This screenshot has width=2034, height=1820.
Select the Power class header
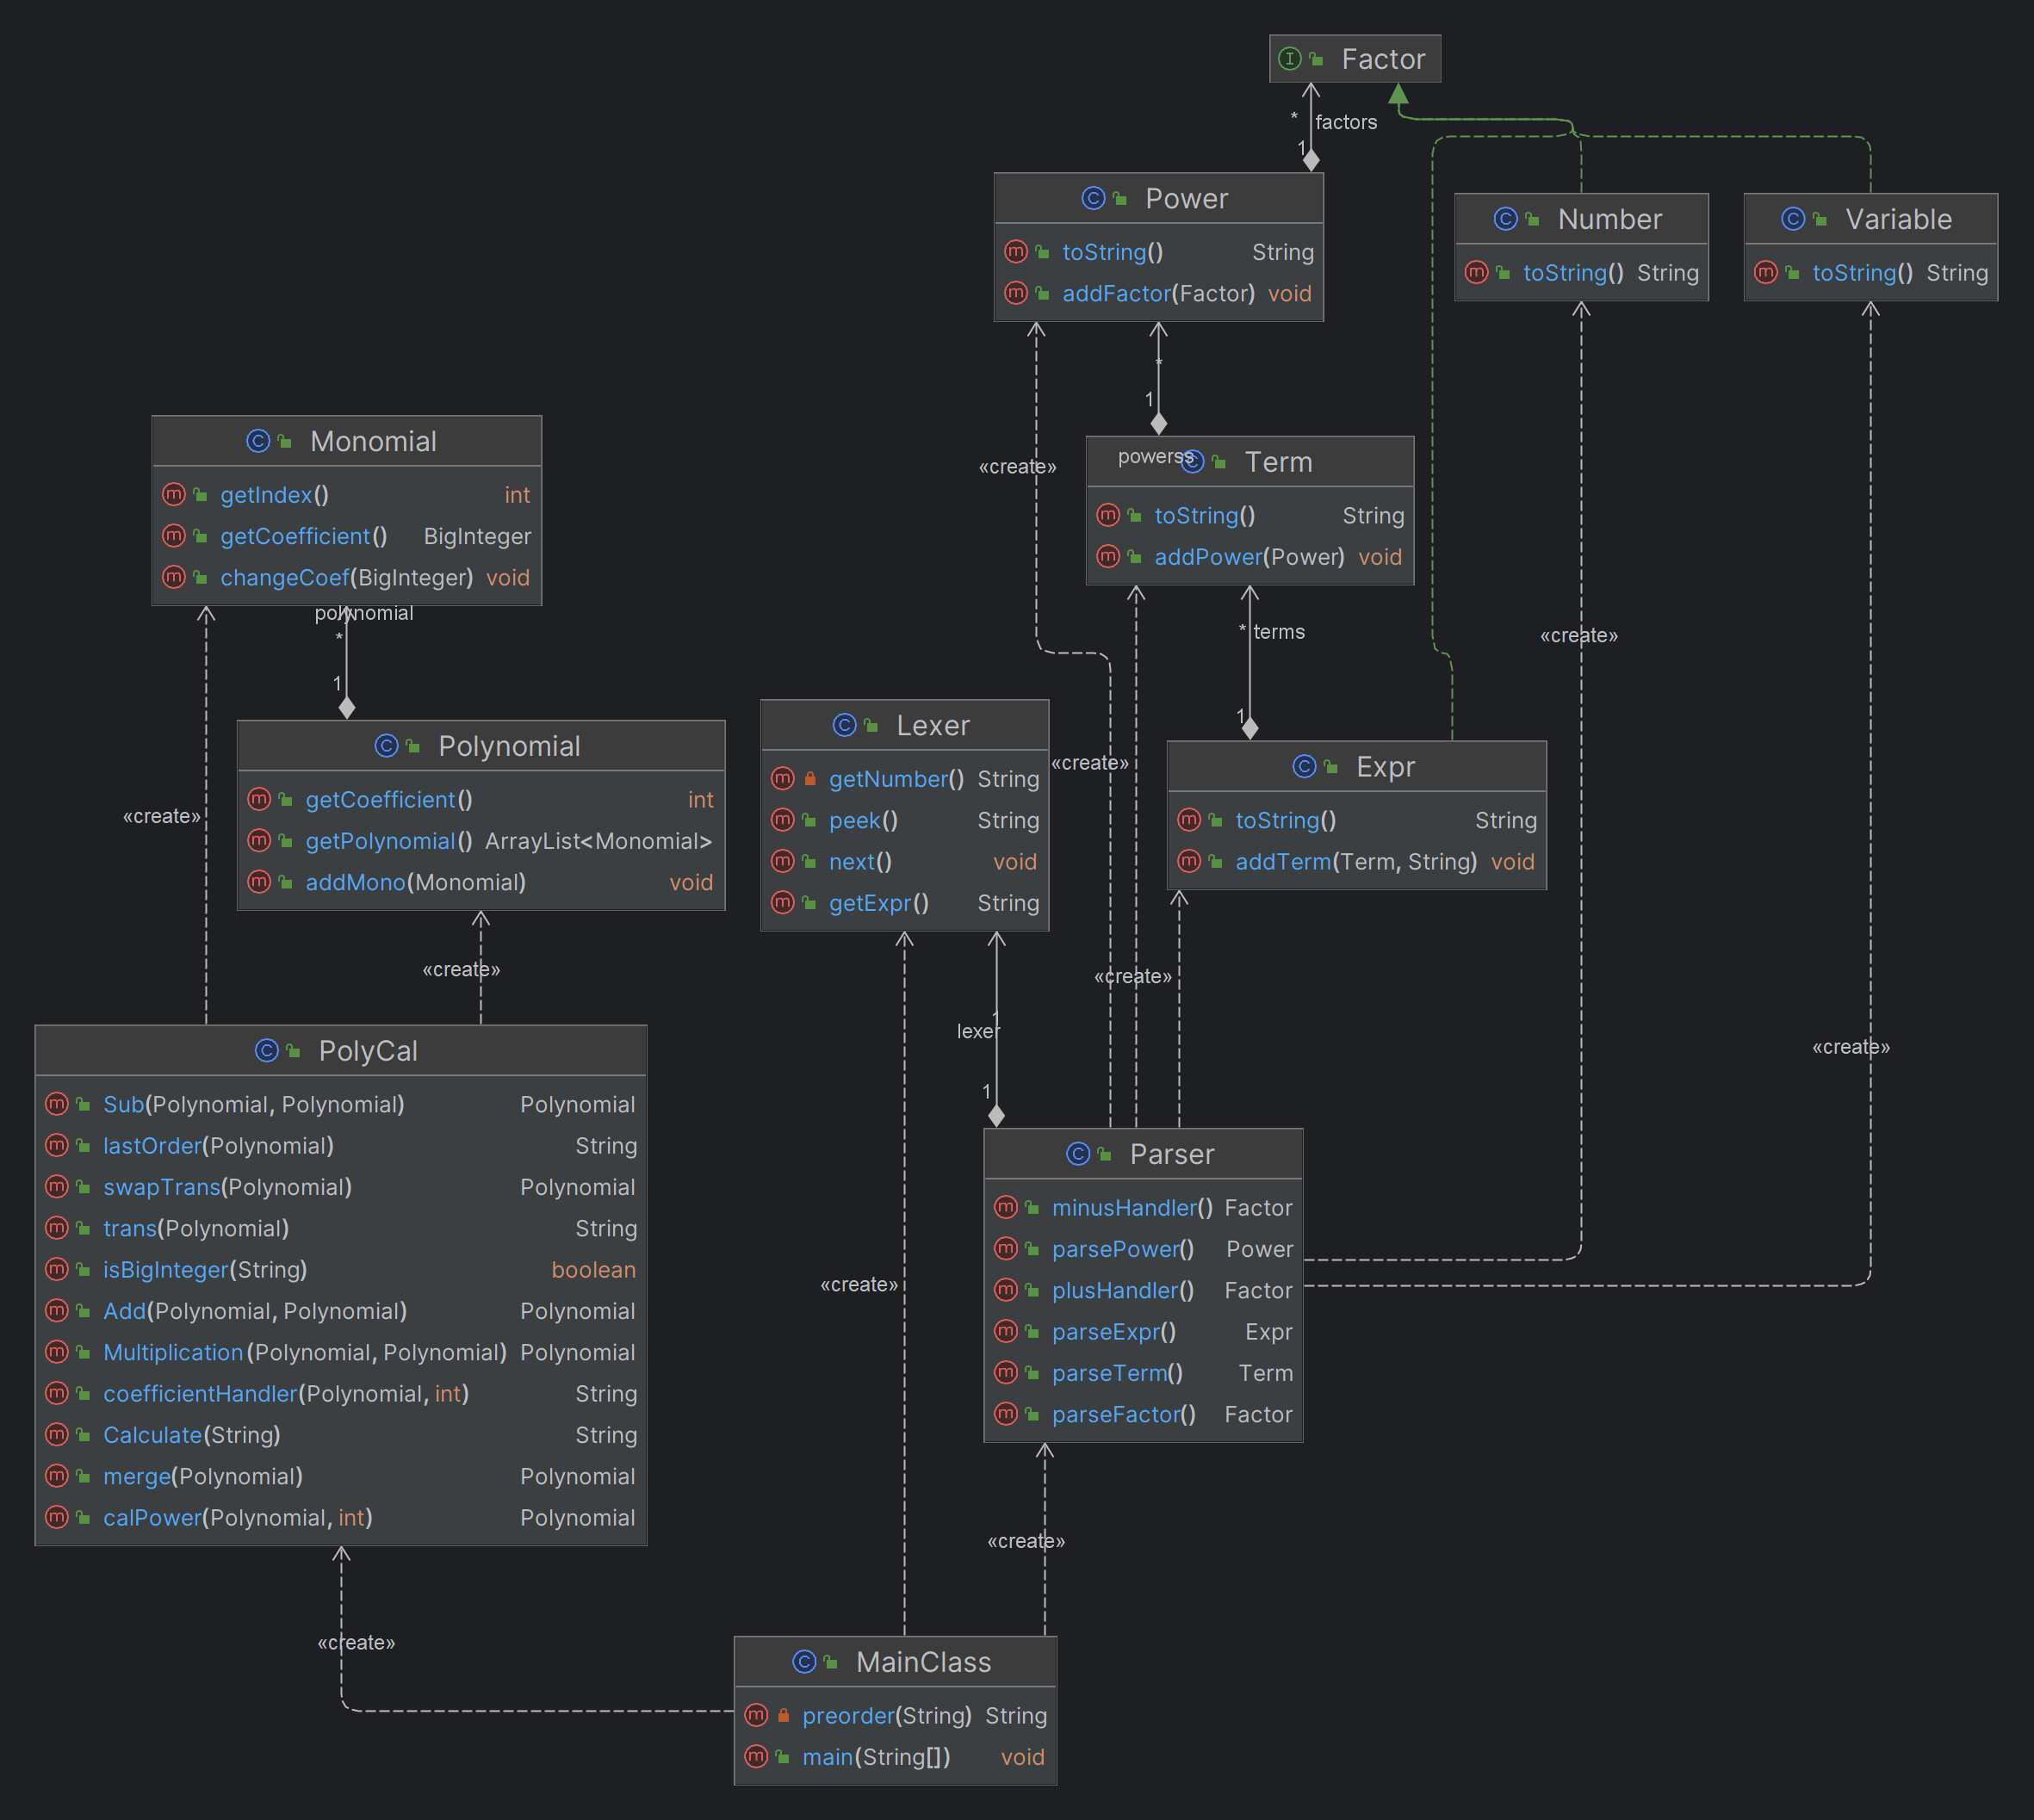coord(1158,198)
